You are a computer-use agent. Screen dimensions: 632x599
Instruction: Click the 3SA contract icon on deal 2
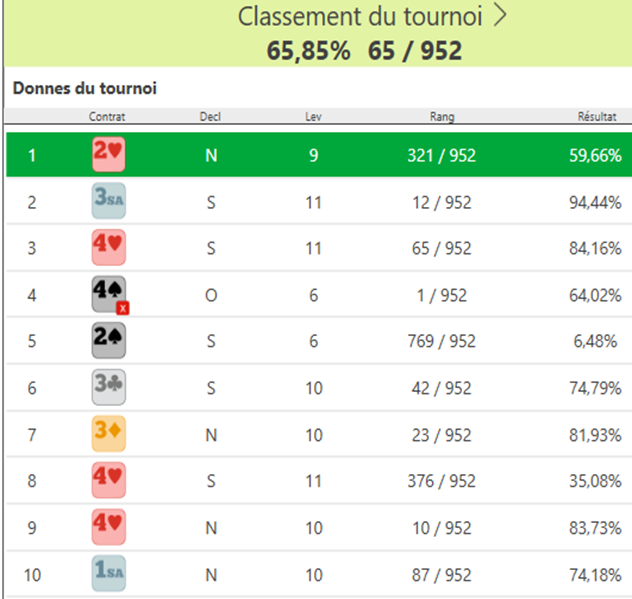[x=108, y=201]
